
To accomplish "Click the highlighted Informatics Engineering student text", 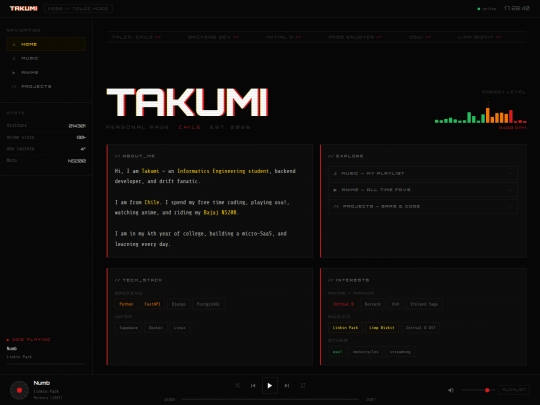I will point(223,171).
